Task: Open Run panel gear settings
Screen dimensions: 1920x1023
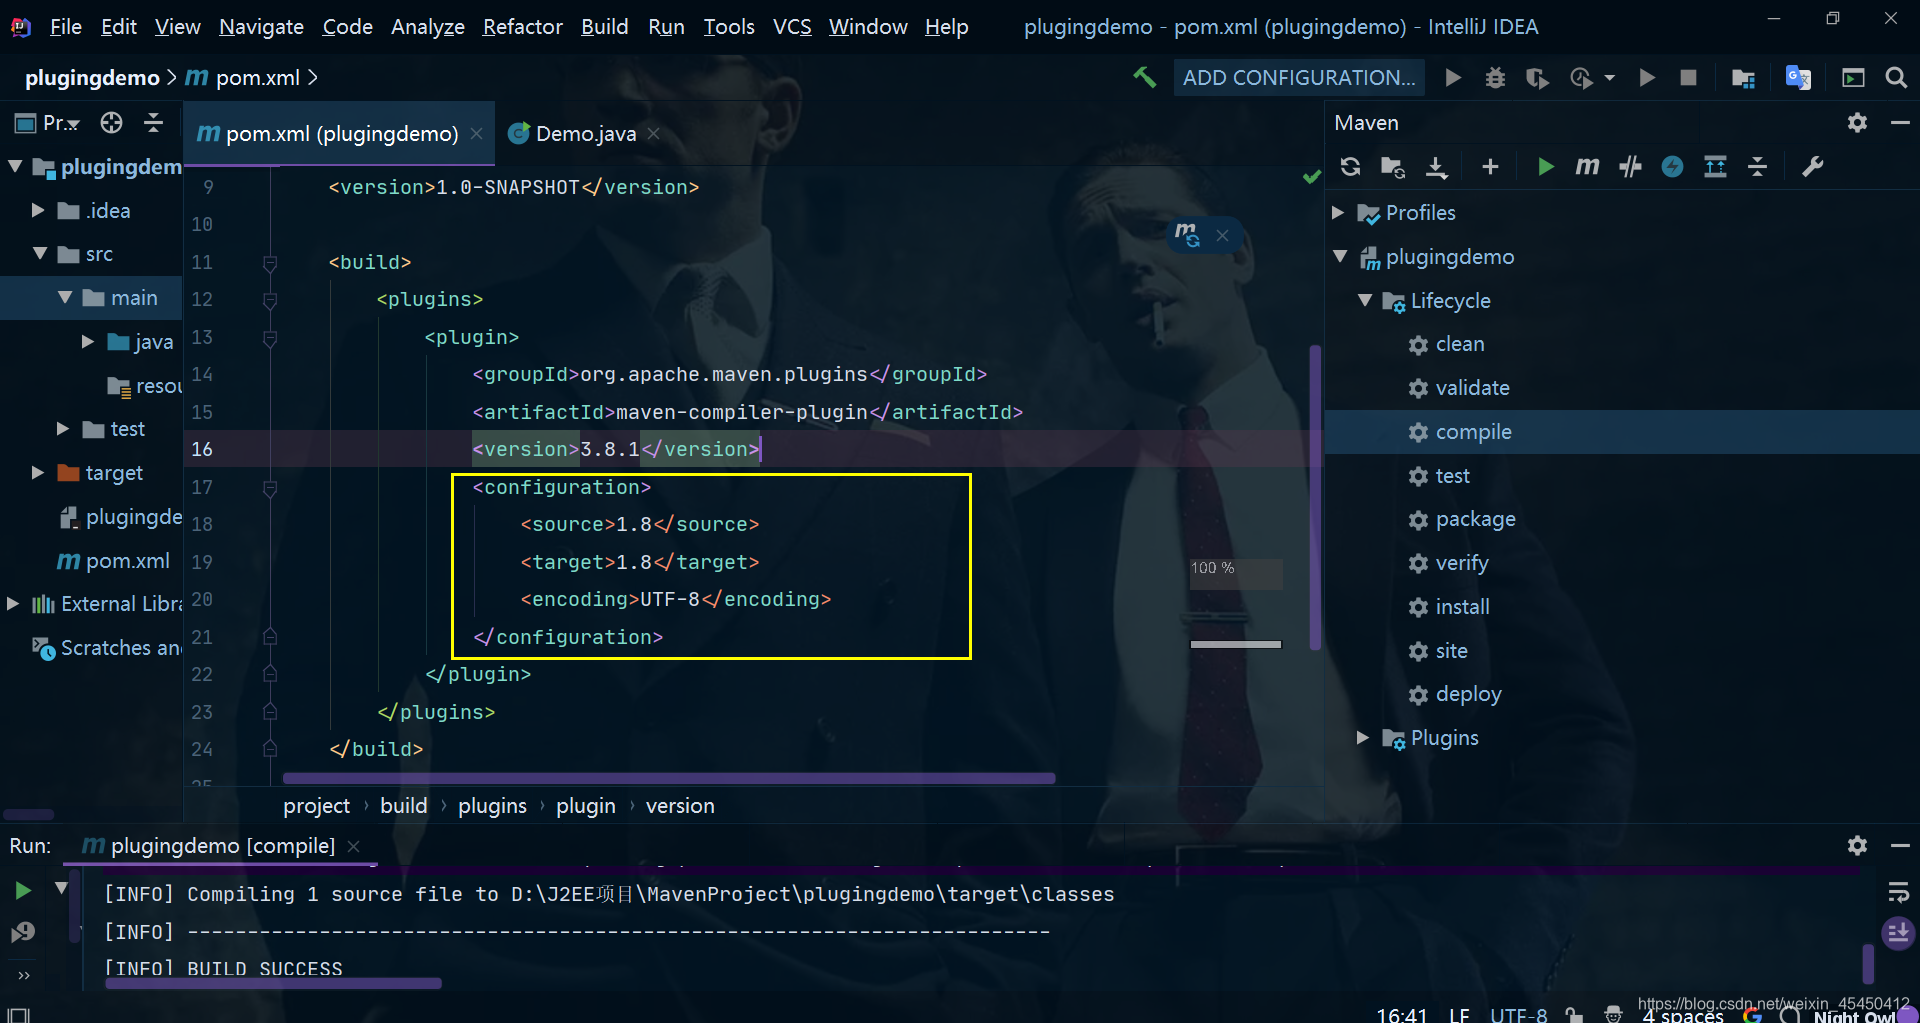Action: click(x=1857, y=845)
